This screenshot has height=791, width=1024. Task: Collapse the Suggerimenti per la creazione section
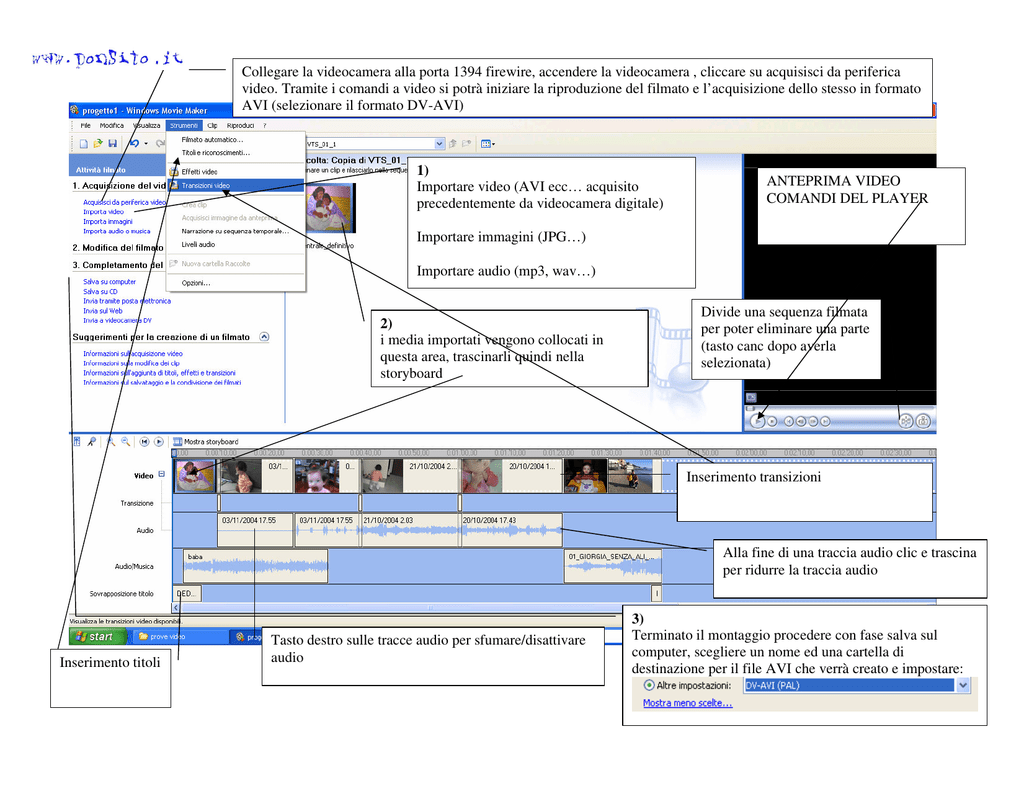click(x=264, y=337)
